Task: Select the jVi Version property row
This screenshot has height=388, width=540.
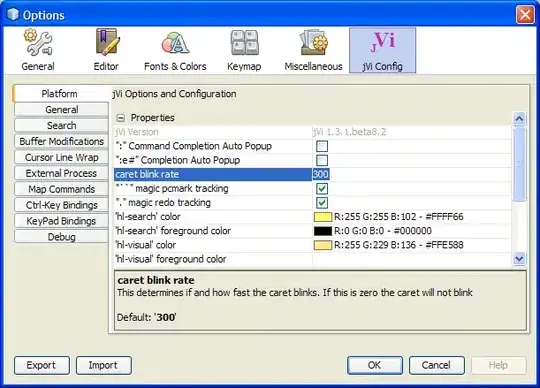Action: point(313,132)
